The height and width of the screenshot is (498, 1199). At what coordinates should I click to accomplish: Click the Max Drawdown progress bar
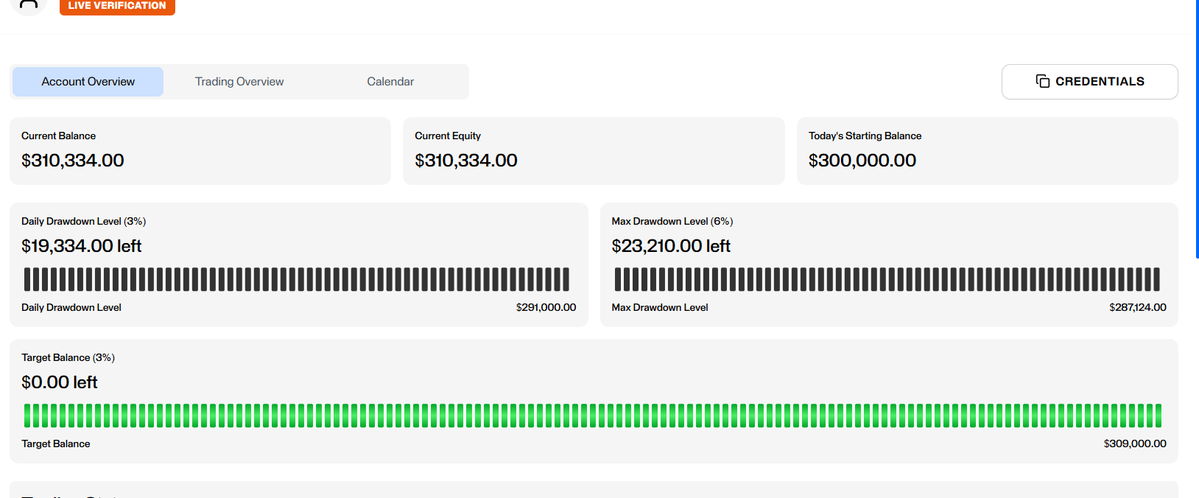[887, 279]
